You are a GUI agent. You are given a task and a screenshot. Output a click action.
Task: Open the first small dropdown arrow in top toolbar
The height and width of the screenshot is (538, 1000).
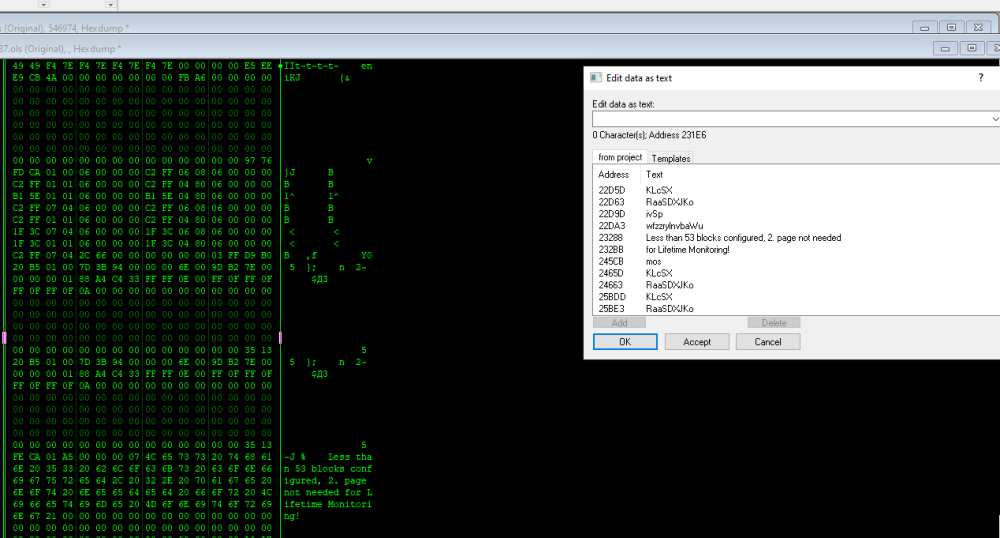(44, 4)
